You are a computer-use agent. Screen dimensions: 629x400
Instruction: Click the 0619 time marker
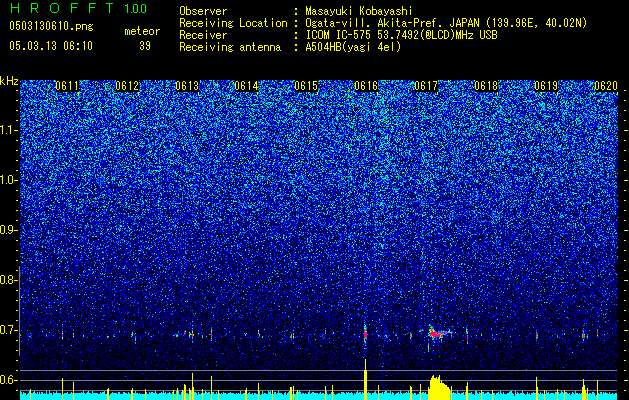pyautogui.click(x=546, y=86)
